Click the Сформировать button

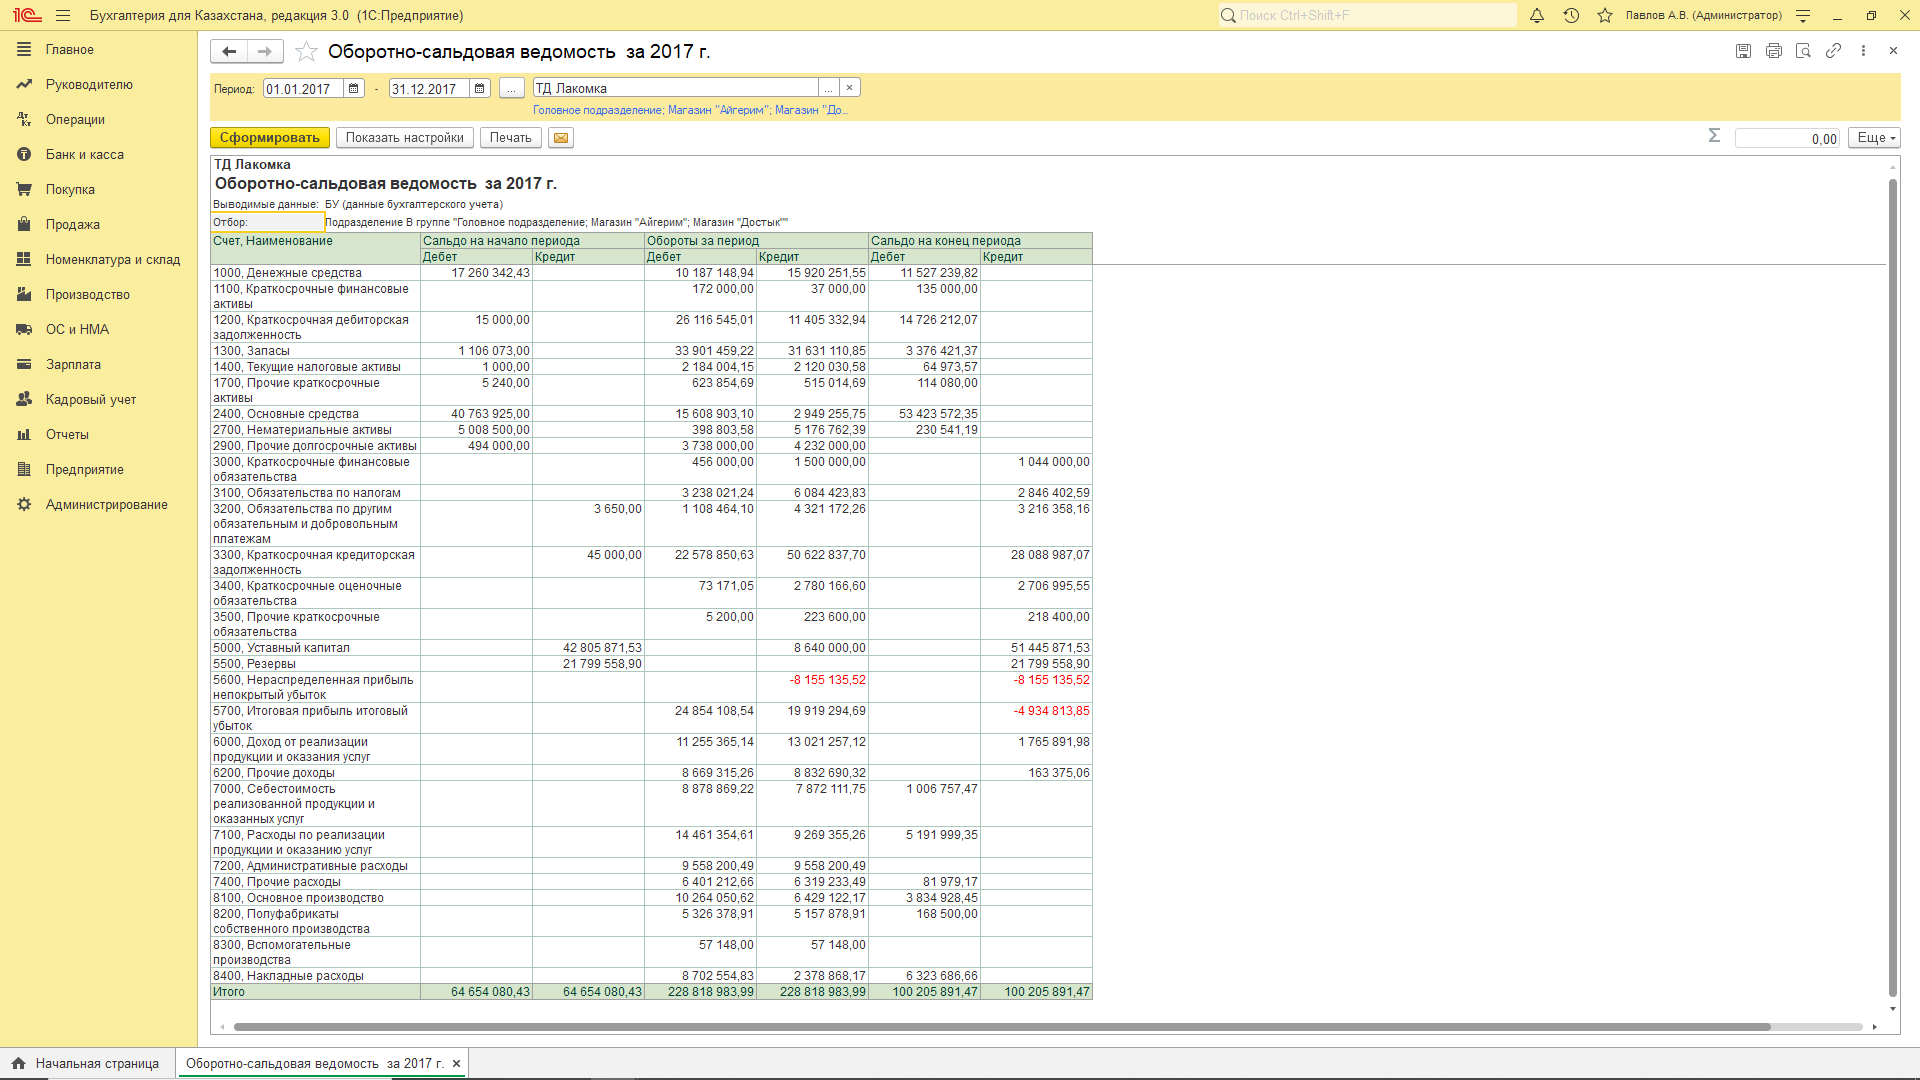(269, 138)
